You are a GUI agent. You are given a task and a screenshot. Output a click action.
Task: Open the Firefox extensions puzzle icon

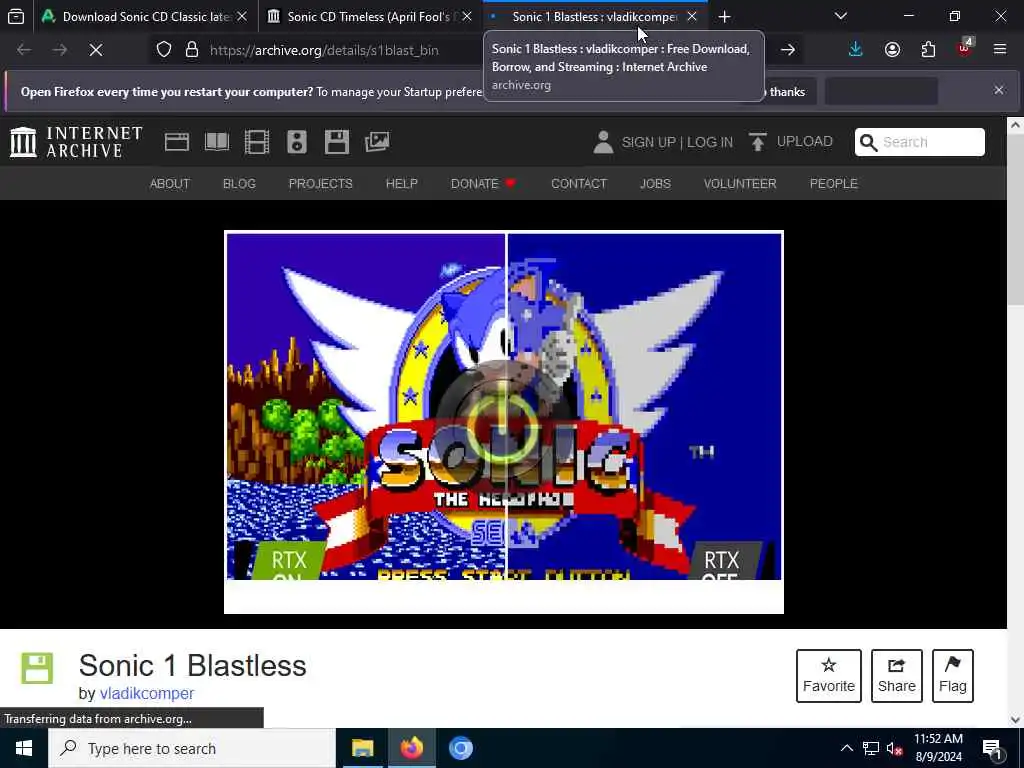tap(928, 50)
